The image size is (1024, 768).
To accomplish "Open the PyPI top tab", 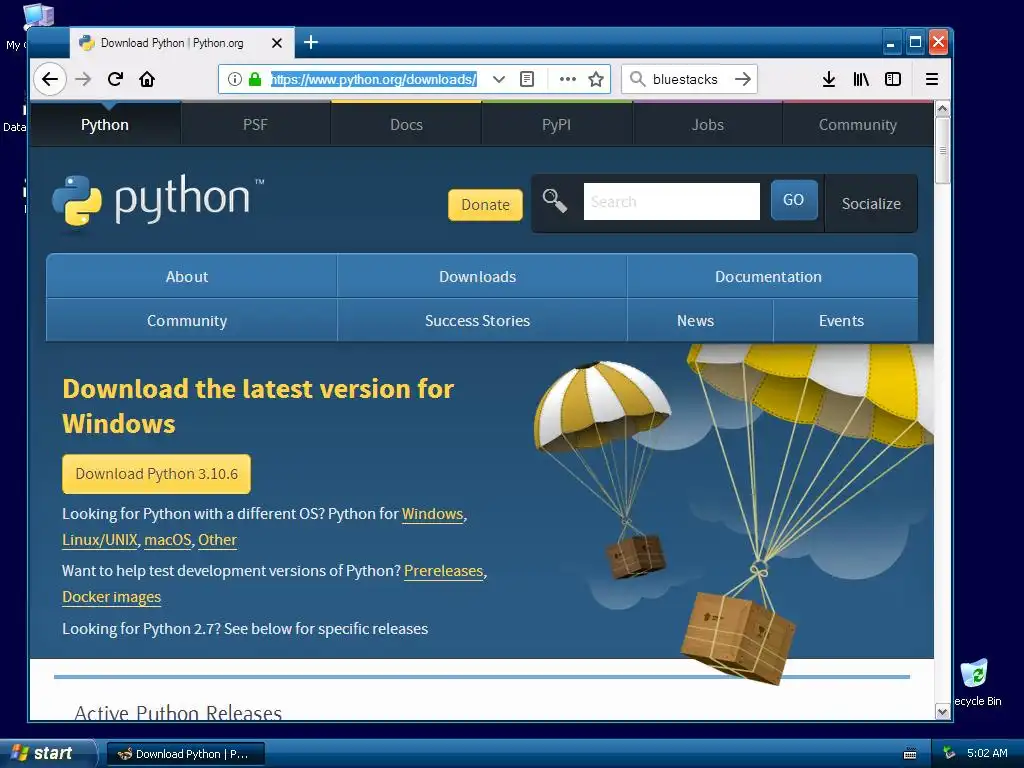I will point(556,125).
